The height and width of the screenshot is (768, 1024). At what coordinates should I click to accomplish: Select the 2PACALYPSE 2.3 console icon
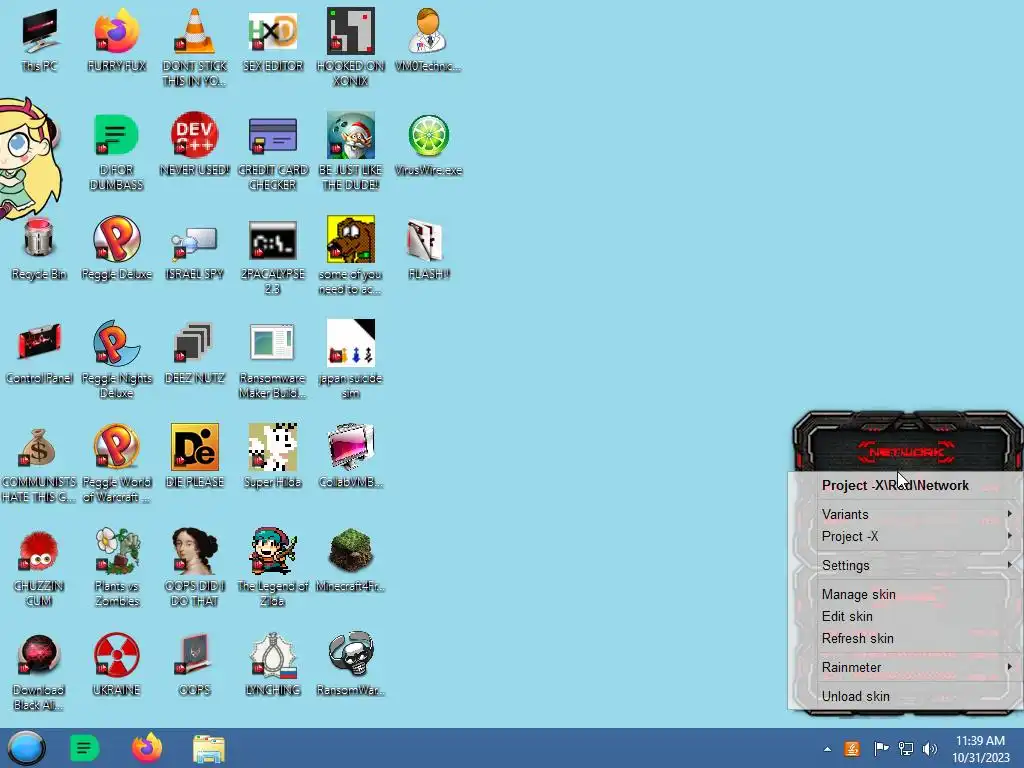[x=273, y=256]
